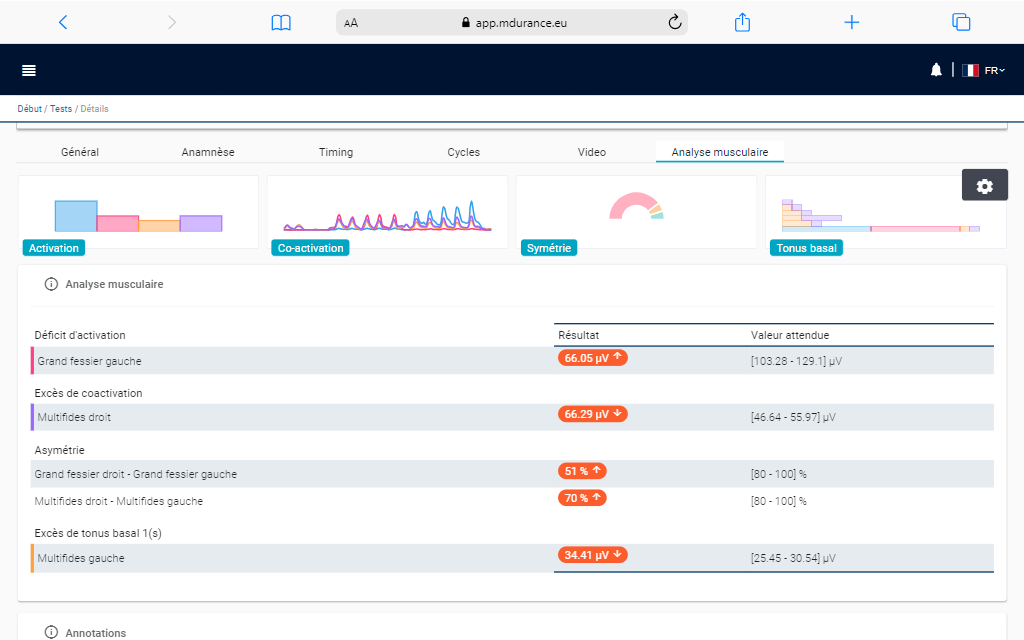Click the Tests breadcrumb link

pyautogui.click(x=60, y=109)
